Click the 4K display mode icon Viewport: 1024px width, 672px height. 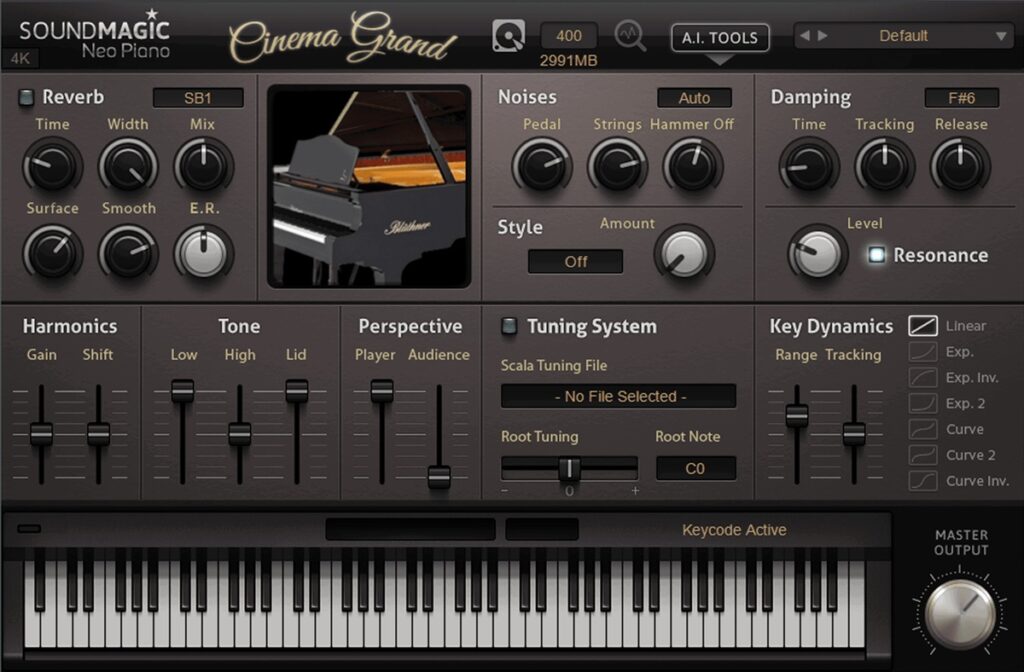point(20,60)
